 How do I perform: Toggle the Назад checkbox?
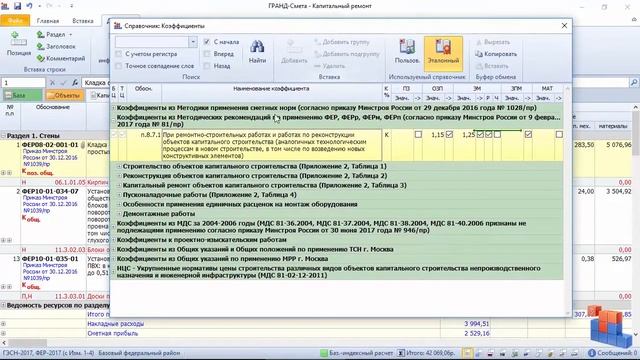[207, 66]
